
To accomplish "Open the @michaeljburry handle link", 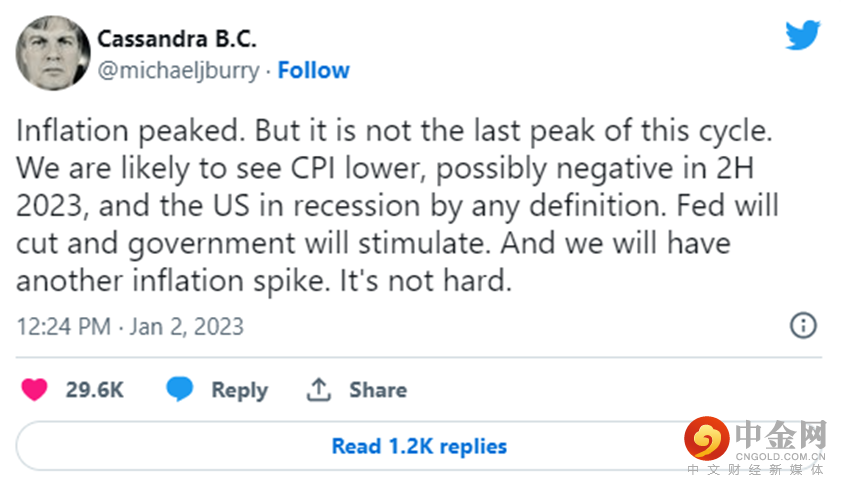I will pyautogui.click(x=178, y=71).
